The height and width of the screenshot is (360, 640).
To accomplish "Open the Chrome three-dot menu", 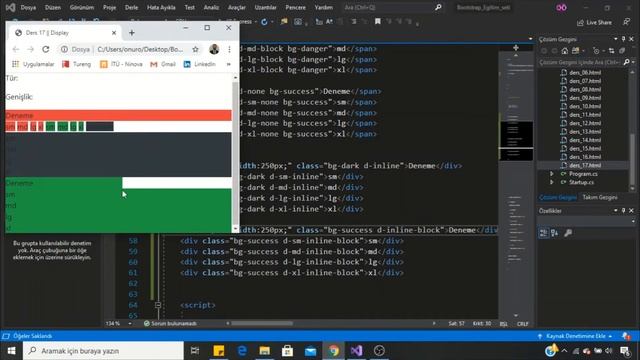I will point(229,49).
